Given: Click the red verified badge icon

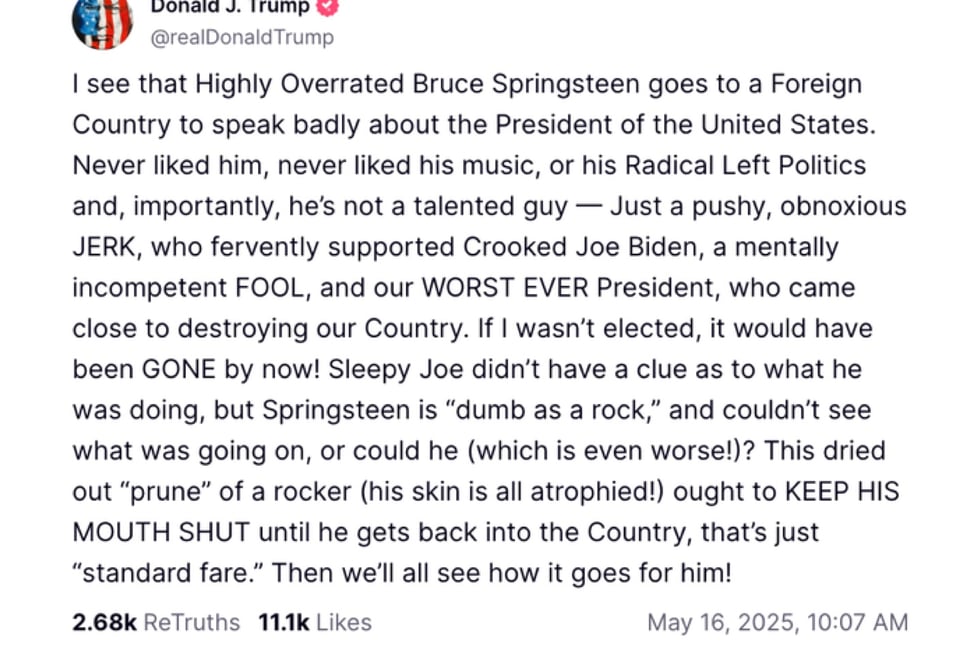Looking at the screenshot, I should 328,6.
